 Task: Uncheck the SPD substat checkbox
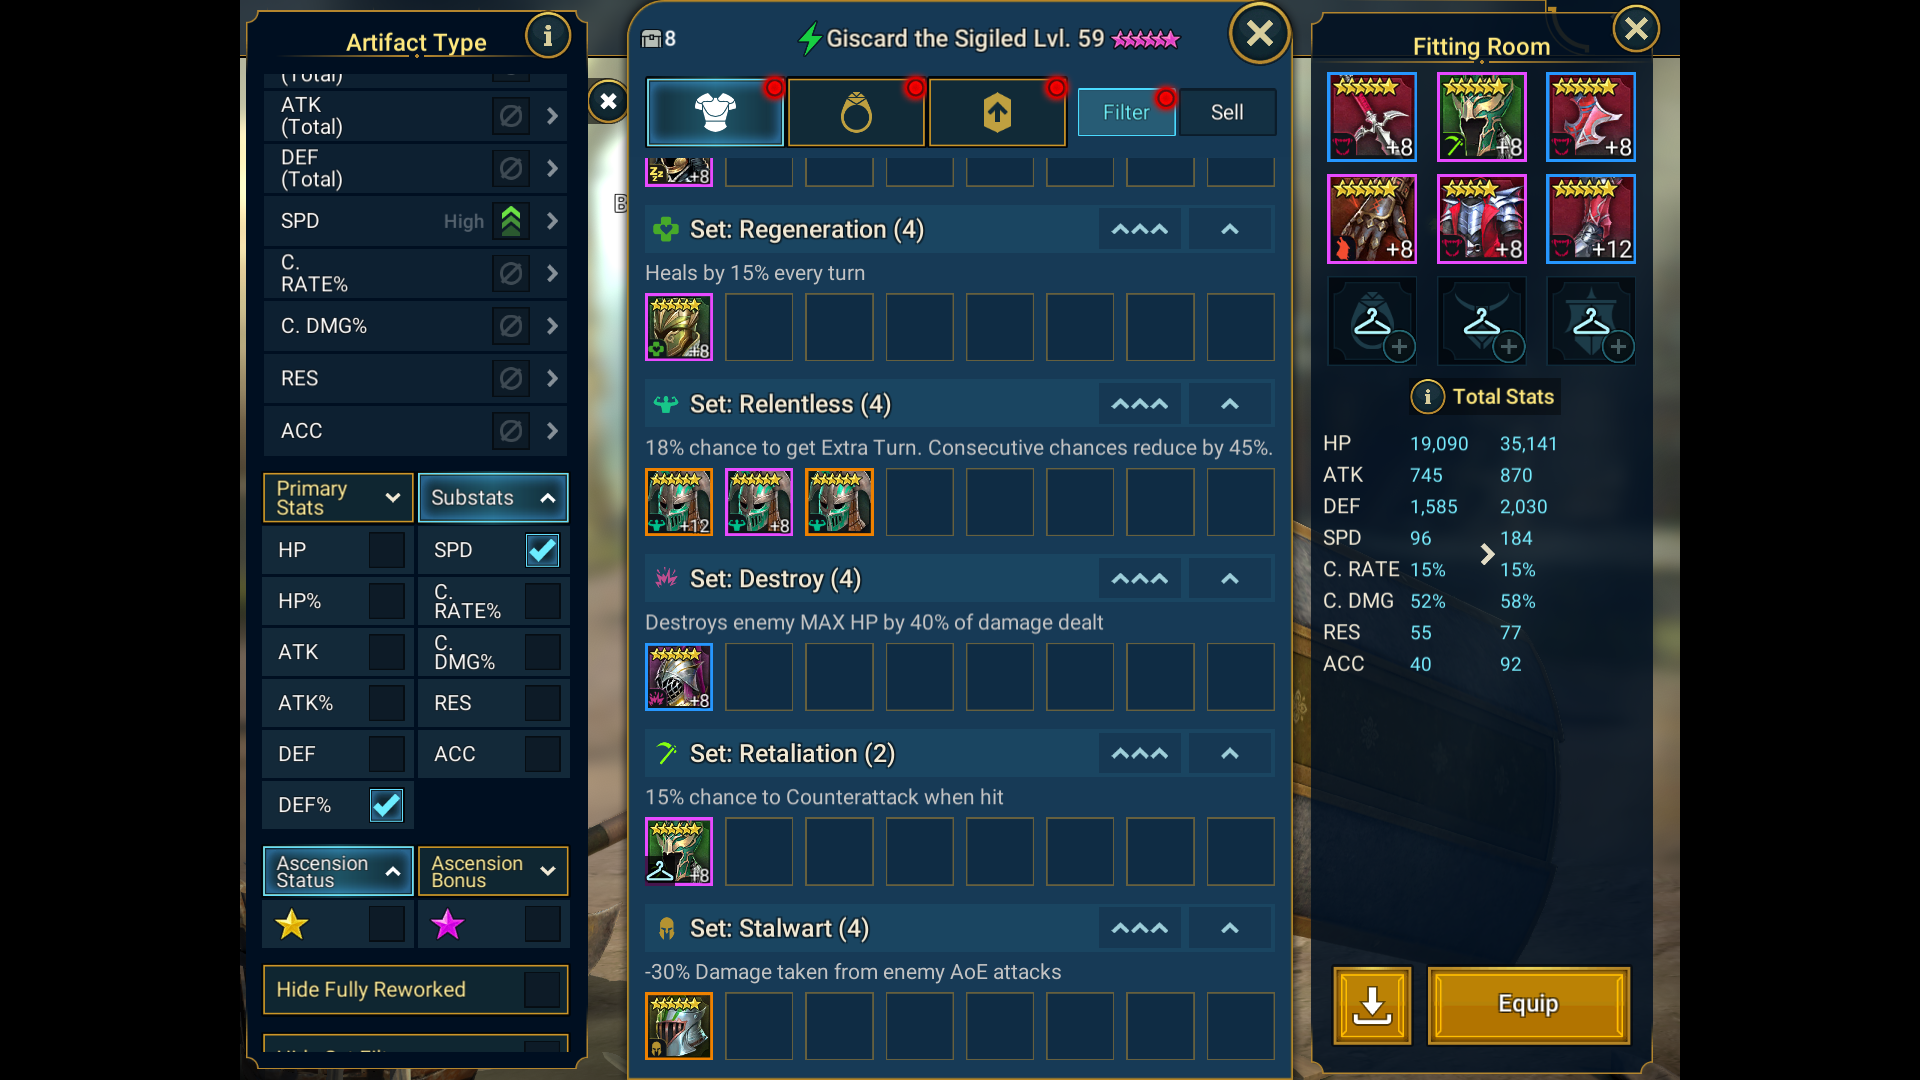tap(542, 550)
